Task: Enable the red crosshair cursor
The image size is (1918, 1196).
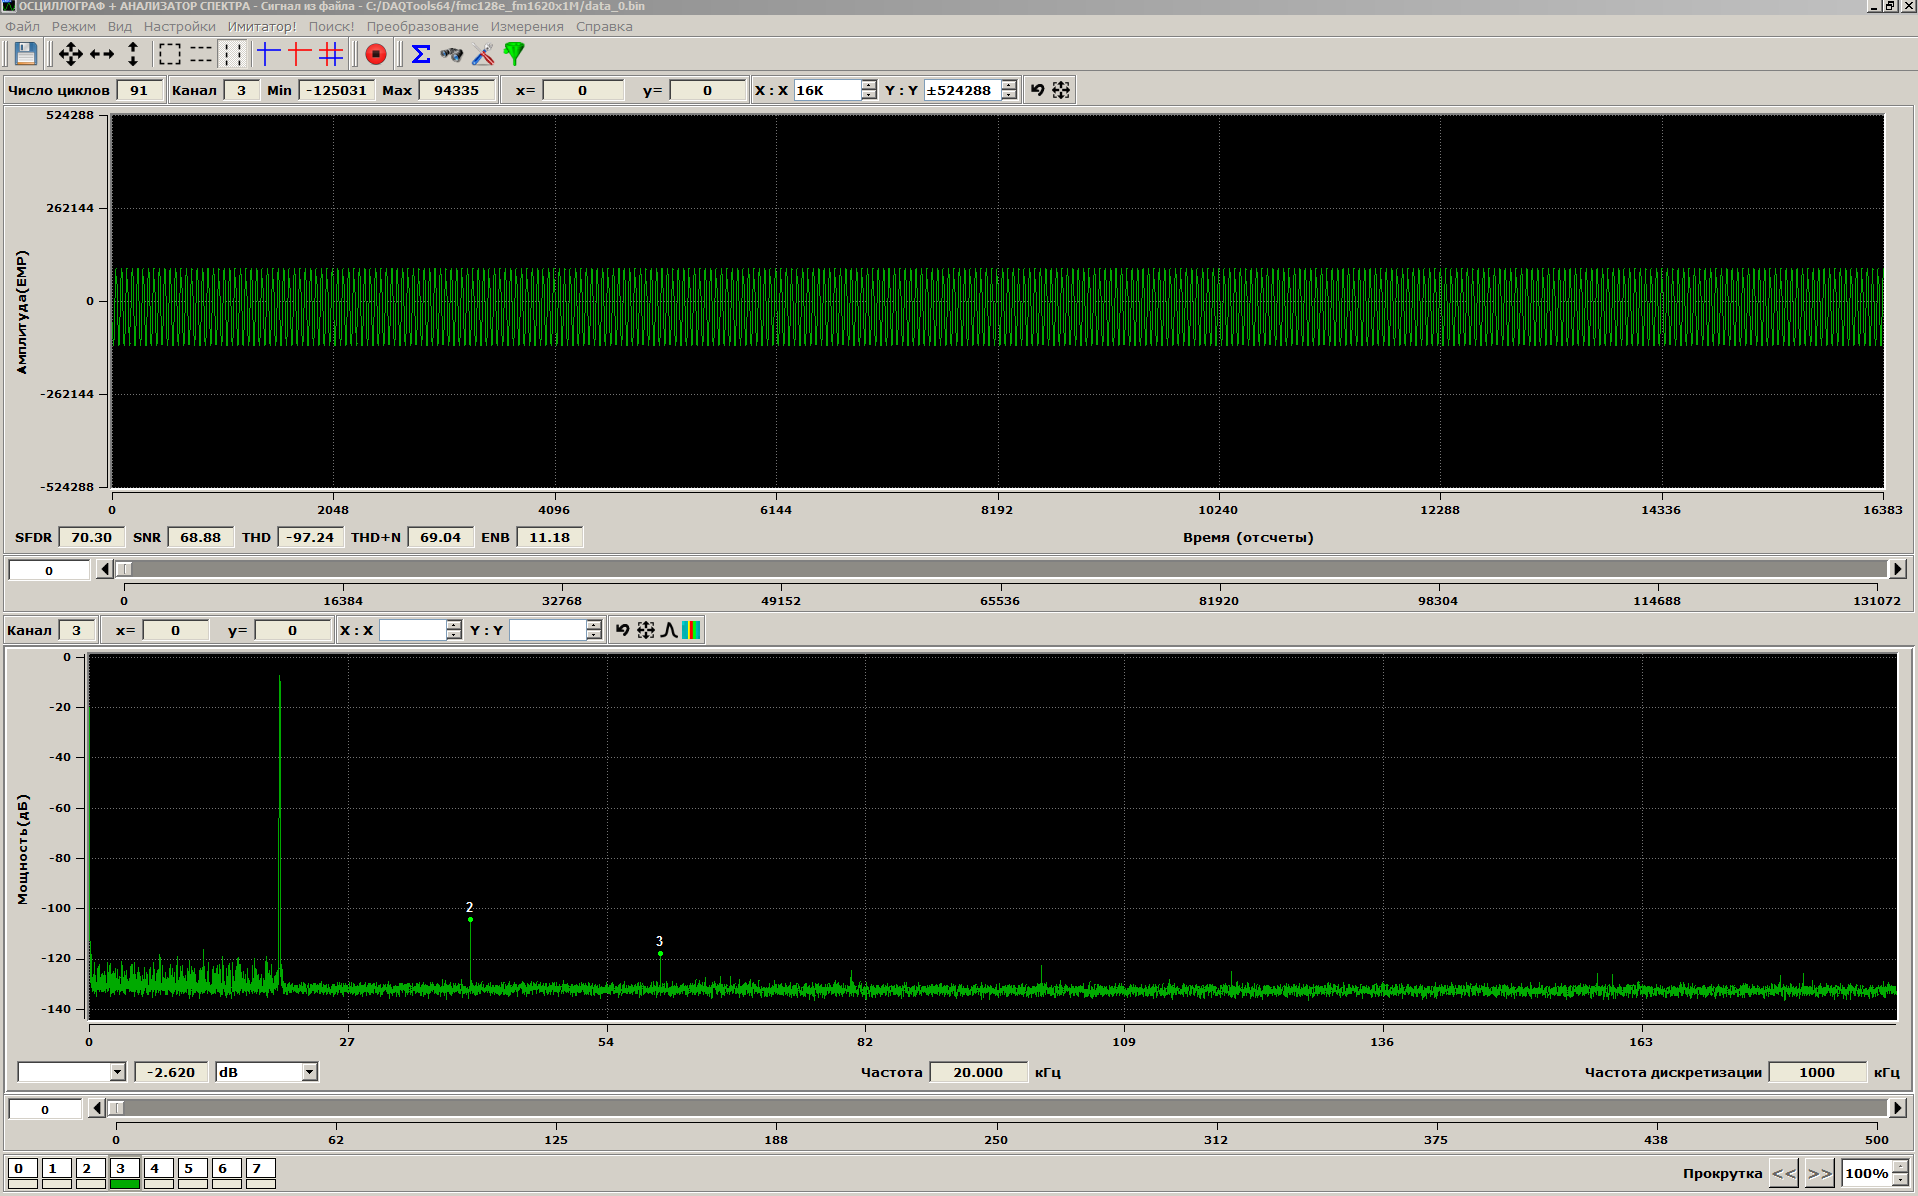Action: [299, 54]
